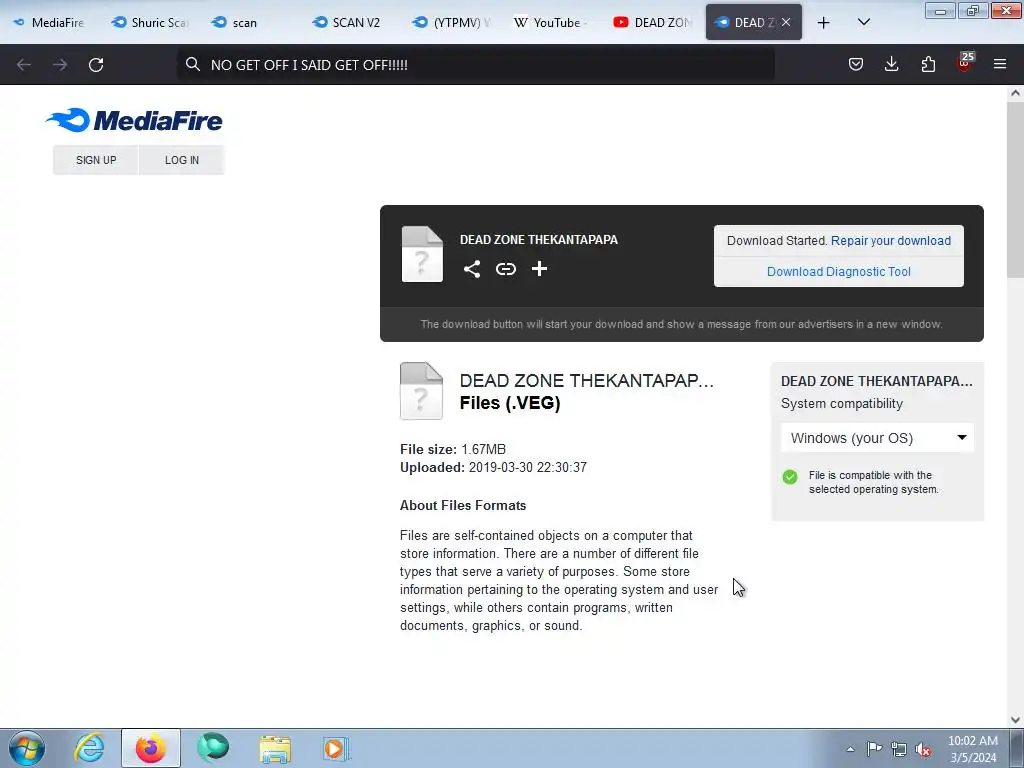Screen dimensions: 1024x768
Task: Click Repair your download link
Action: click(891, 240)
